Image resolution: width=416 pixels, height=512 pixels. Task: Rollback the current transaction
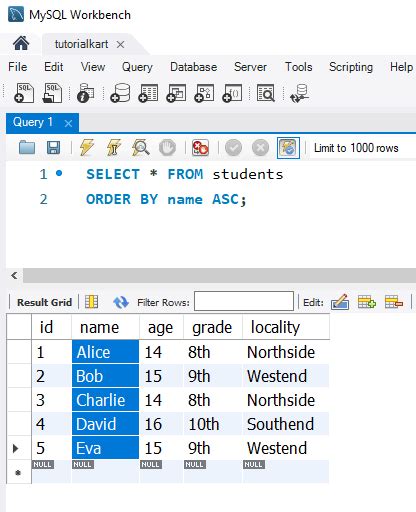click(x=260, y=148)
